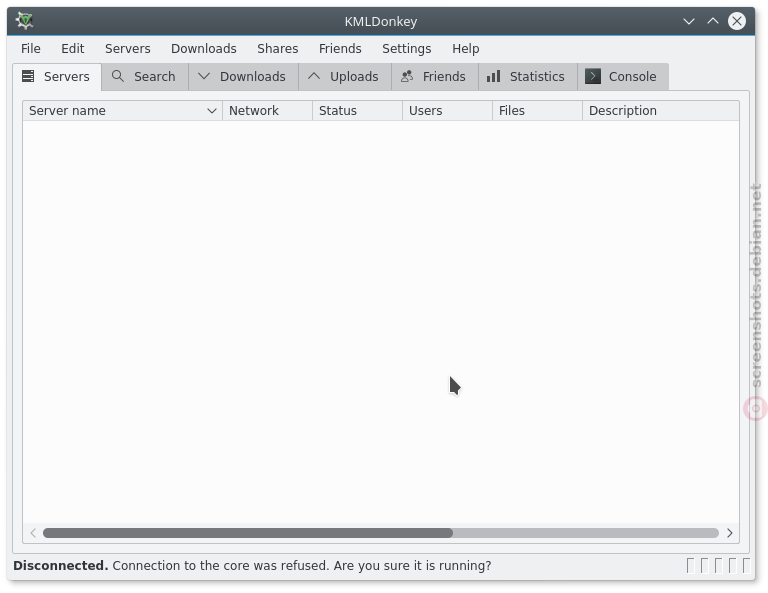Open the File menu

point(31,48)
